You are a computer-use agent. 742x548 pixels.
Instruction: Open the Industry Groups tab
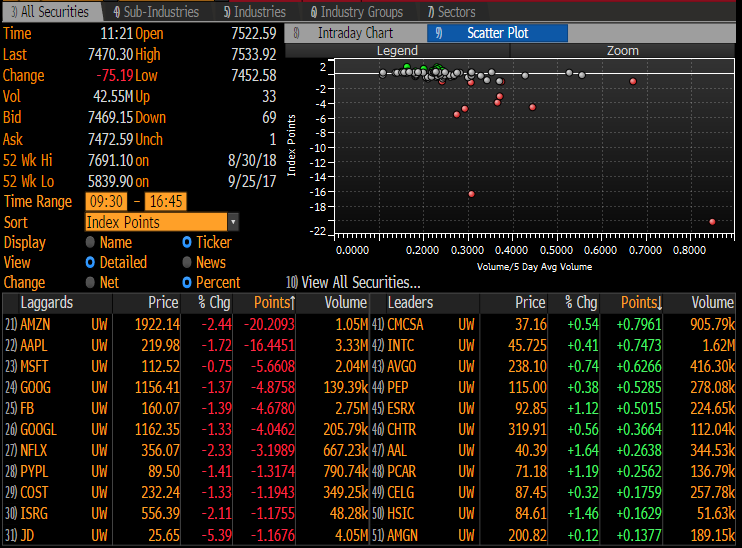coord(357,12)
